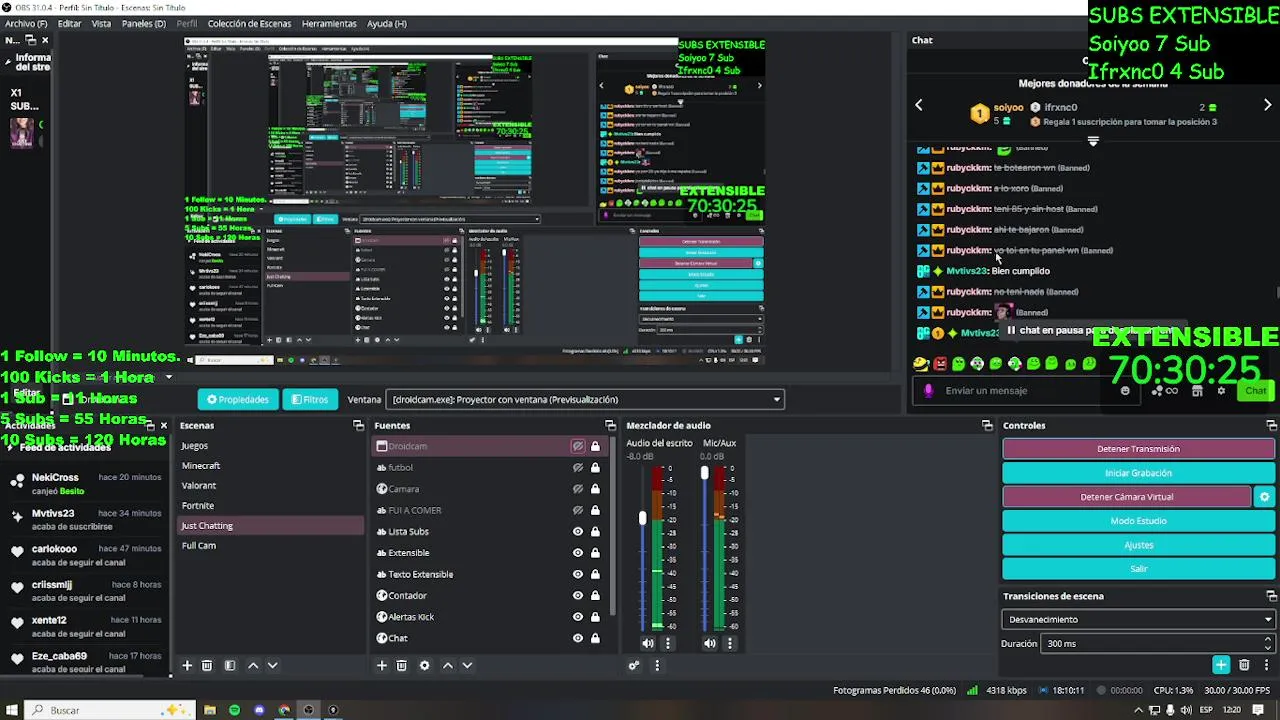Pop out the Controles dock panel
This screenshot has width=1280, height=720.
coord(1271,426)
